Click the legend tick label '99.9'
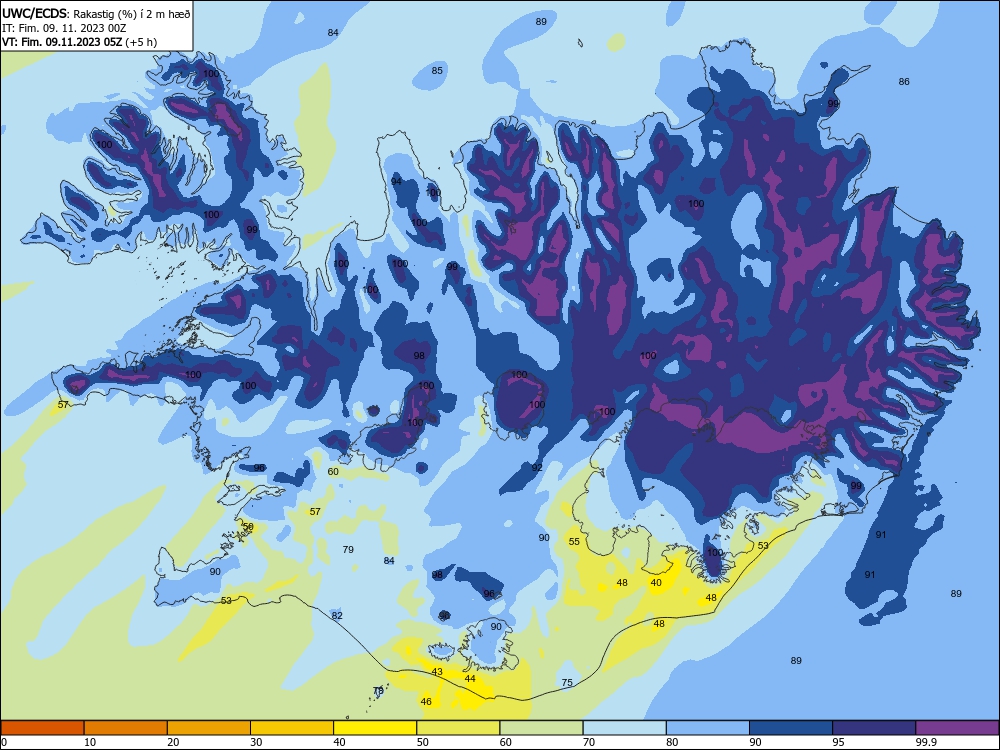The width and height of the screenshot is (1000, 750). point(925,742)
